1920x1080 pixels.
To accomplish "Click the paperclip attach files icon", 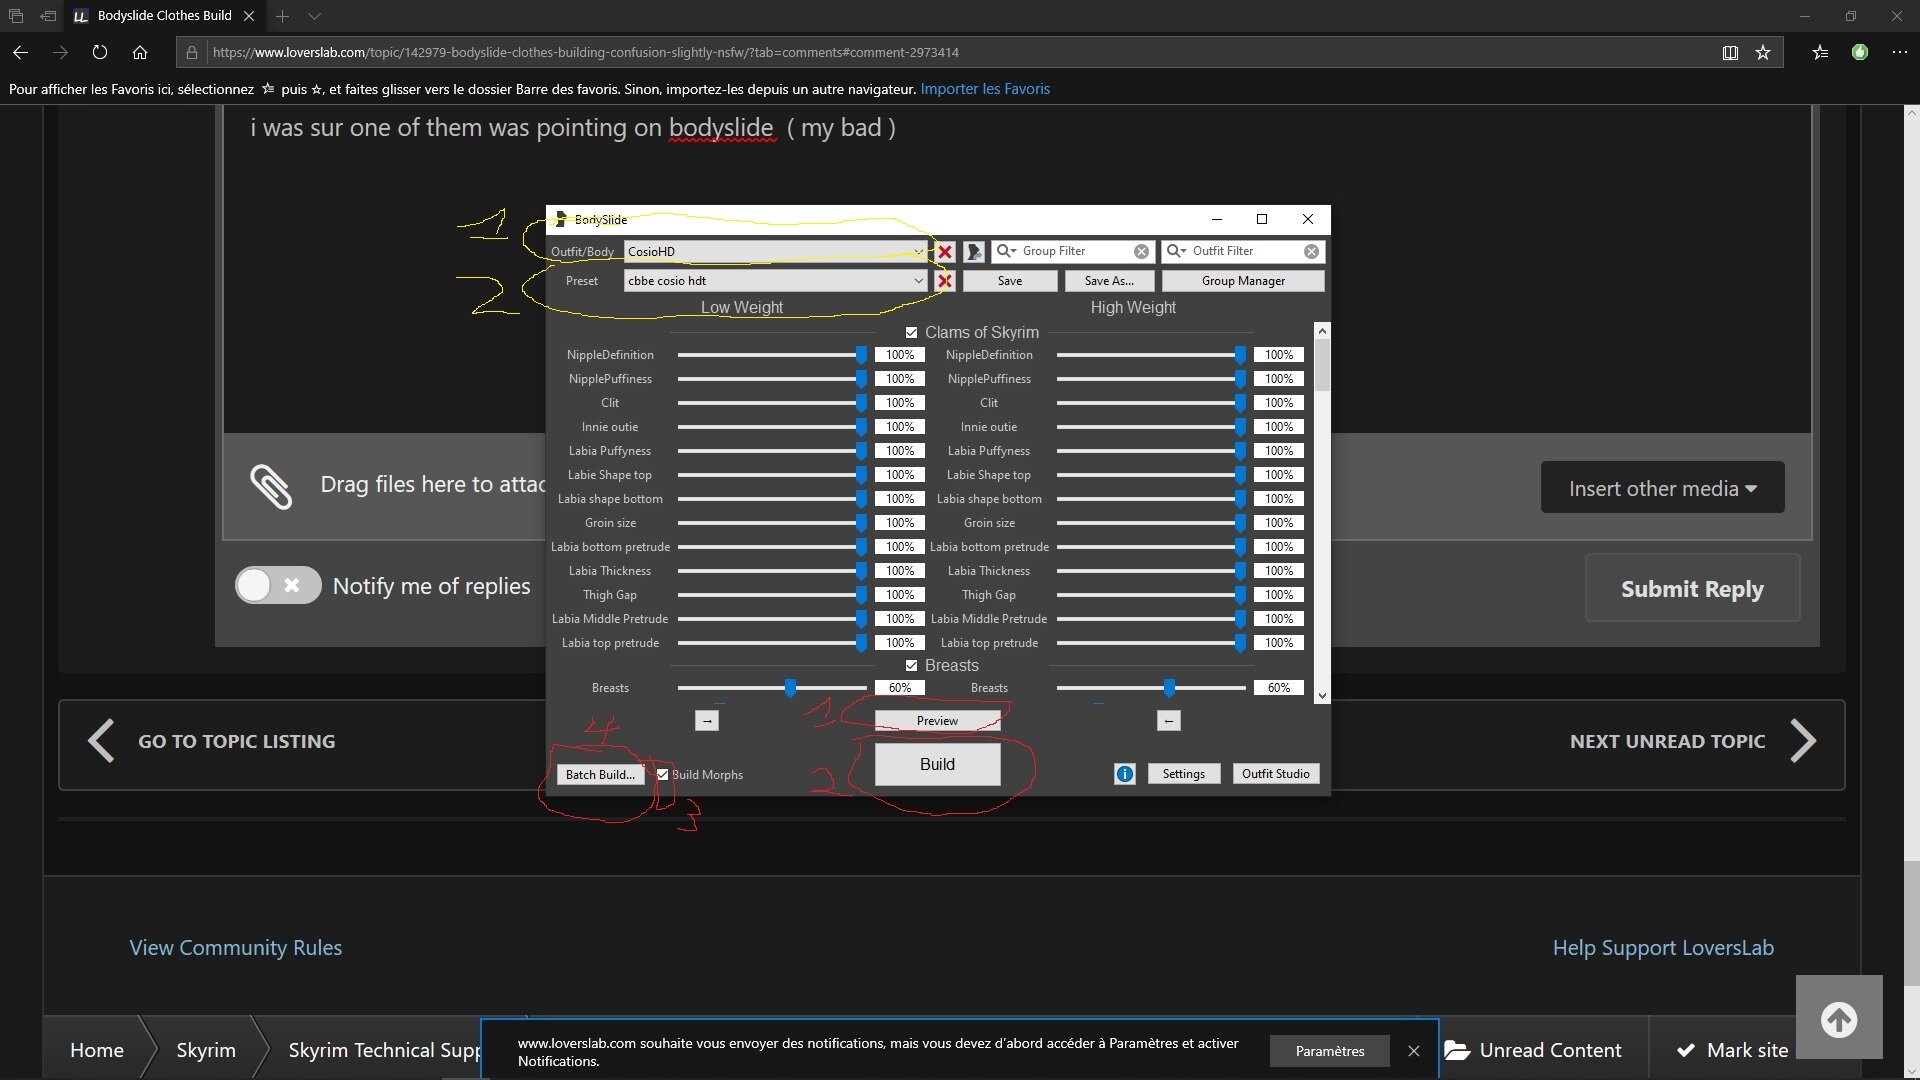I will tap(271, 487).
